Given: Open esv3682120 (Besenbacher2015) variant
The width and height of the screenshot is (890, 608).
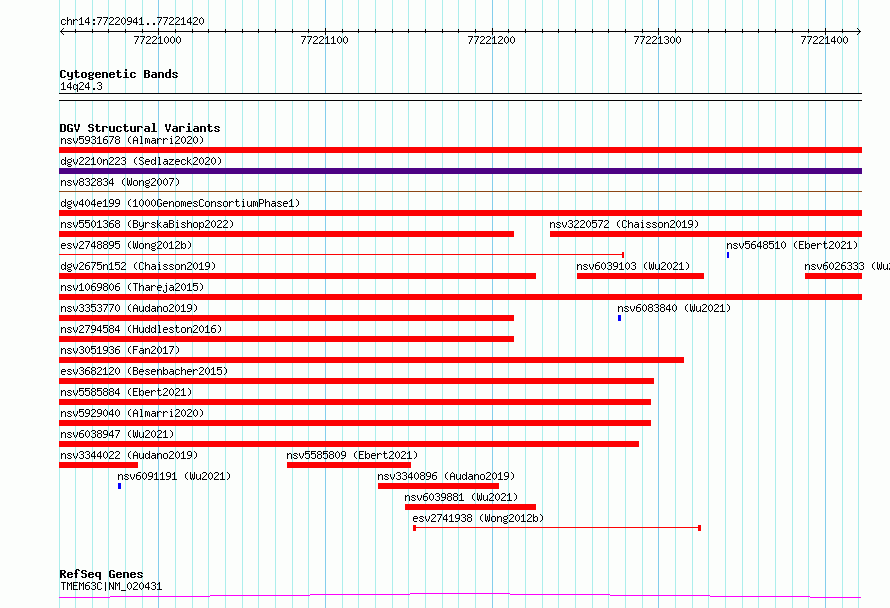Looking at the screenshot, I should coord(144,371).
